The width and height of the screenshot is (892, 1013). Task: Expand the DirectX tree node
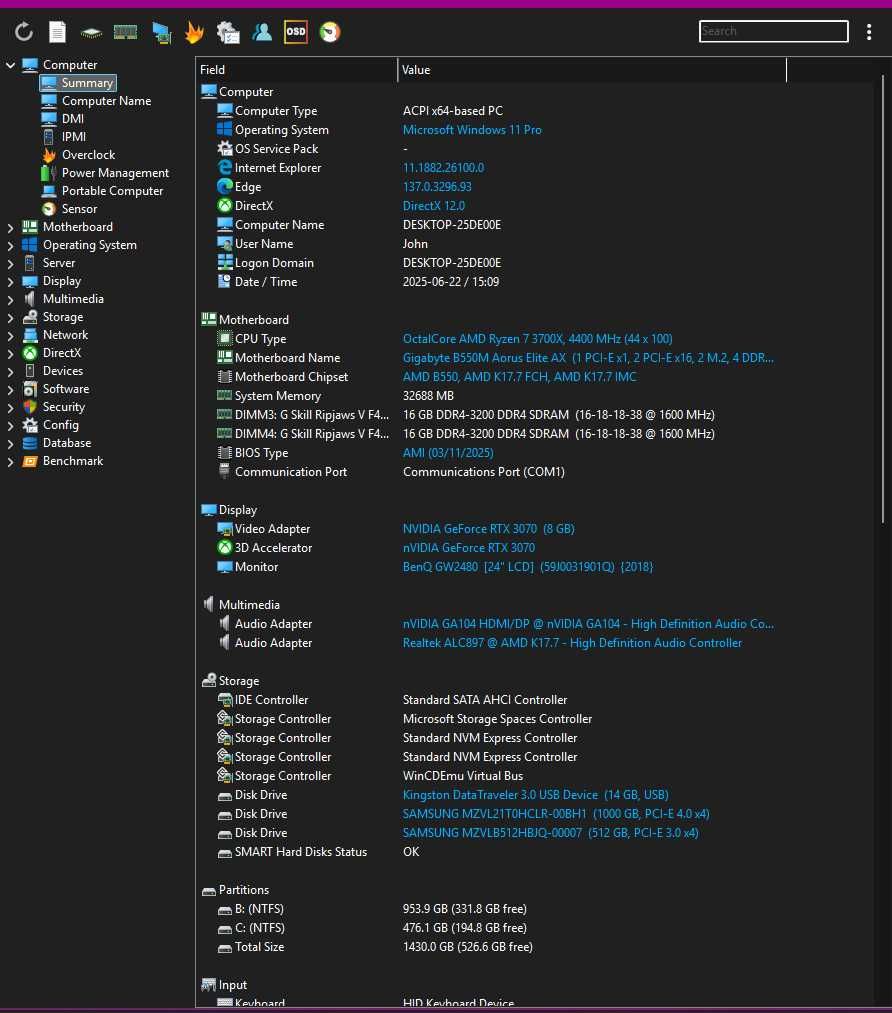click(x=10, y=354)
